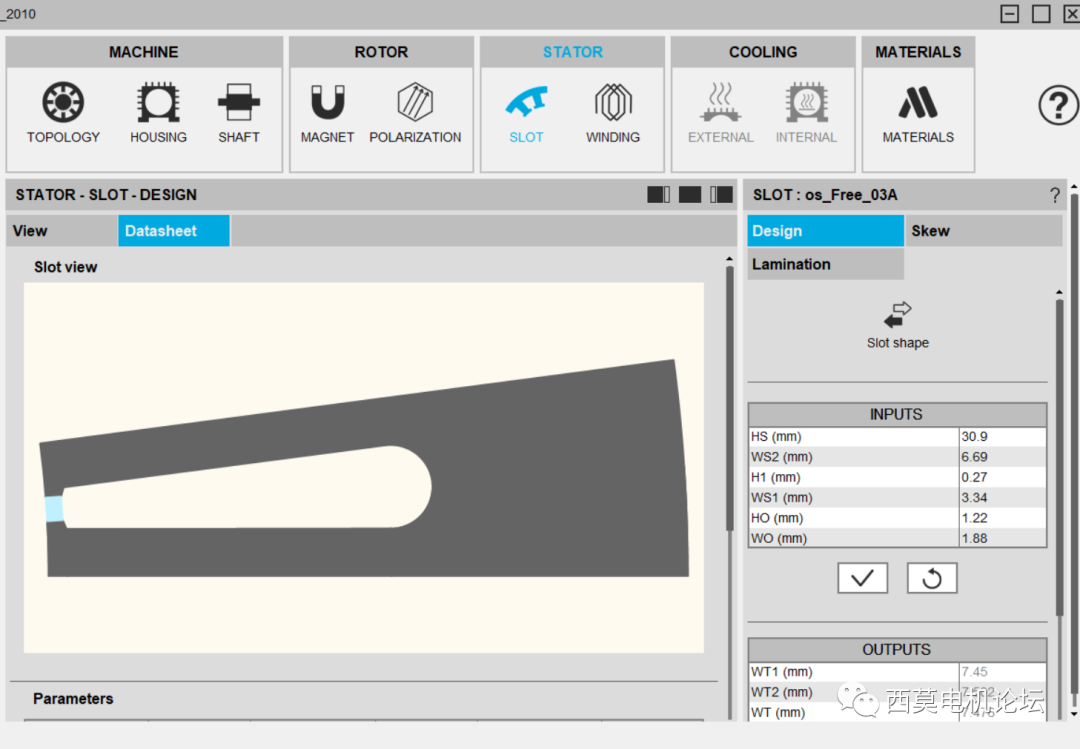This screenshot has width=1080, height=749.
Task: Open External cooling settings
Action: coord(720,113)
